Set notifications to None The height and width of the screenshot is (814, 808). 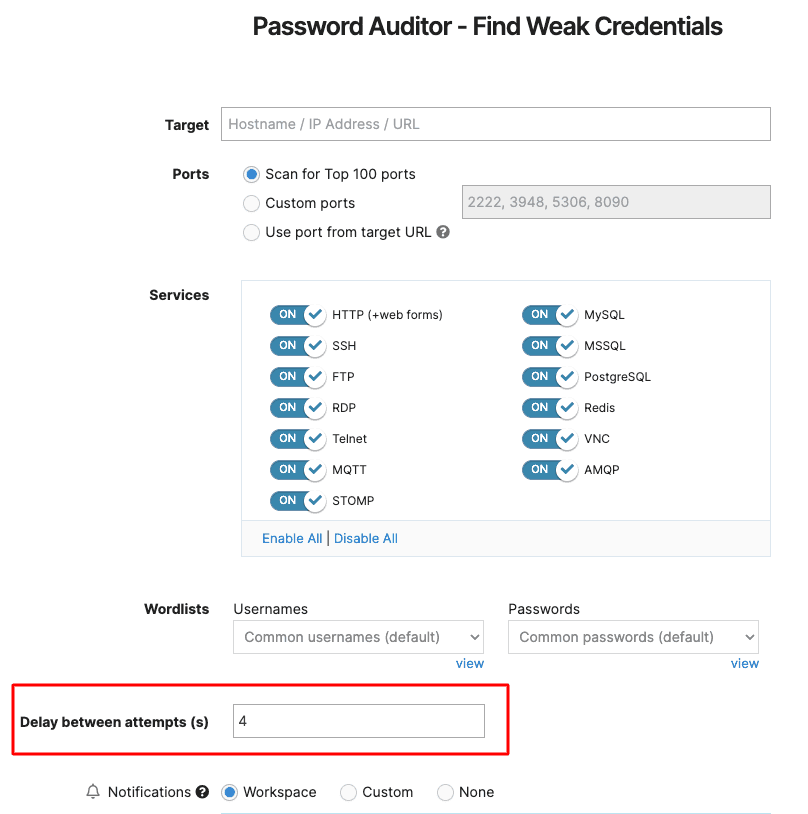444,791
